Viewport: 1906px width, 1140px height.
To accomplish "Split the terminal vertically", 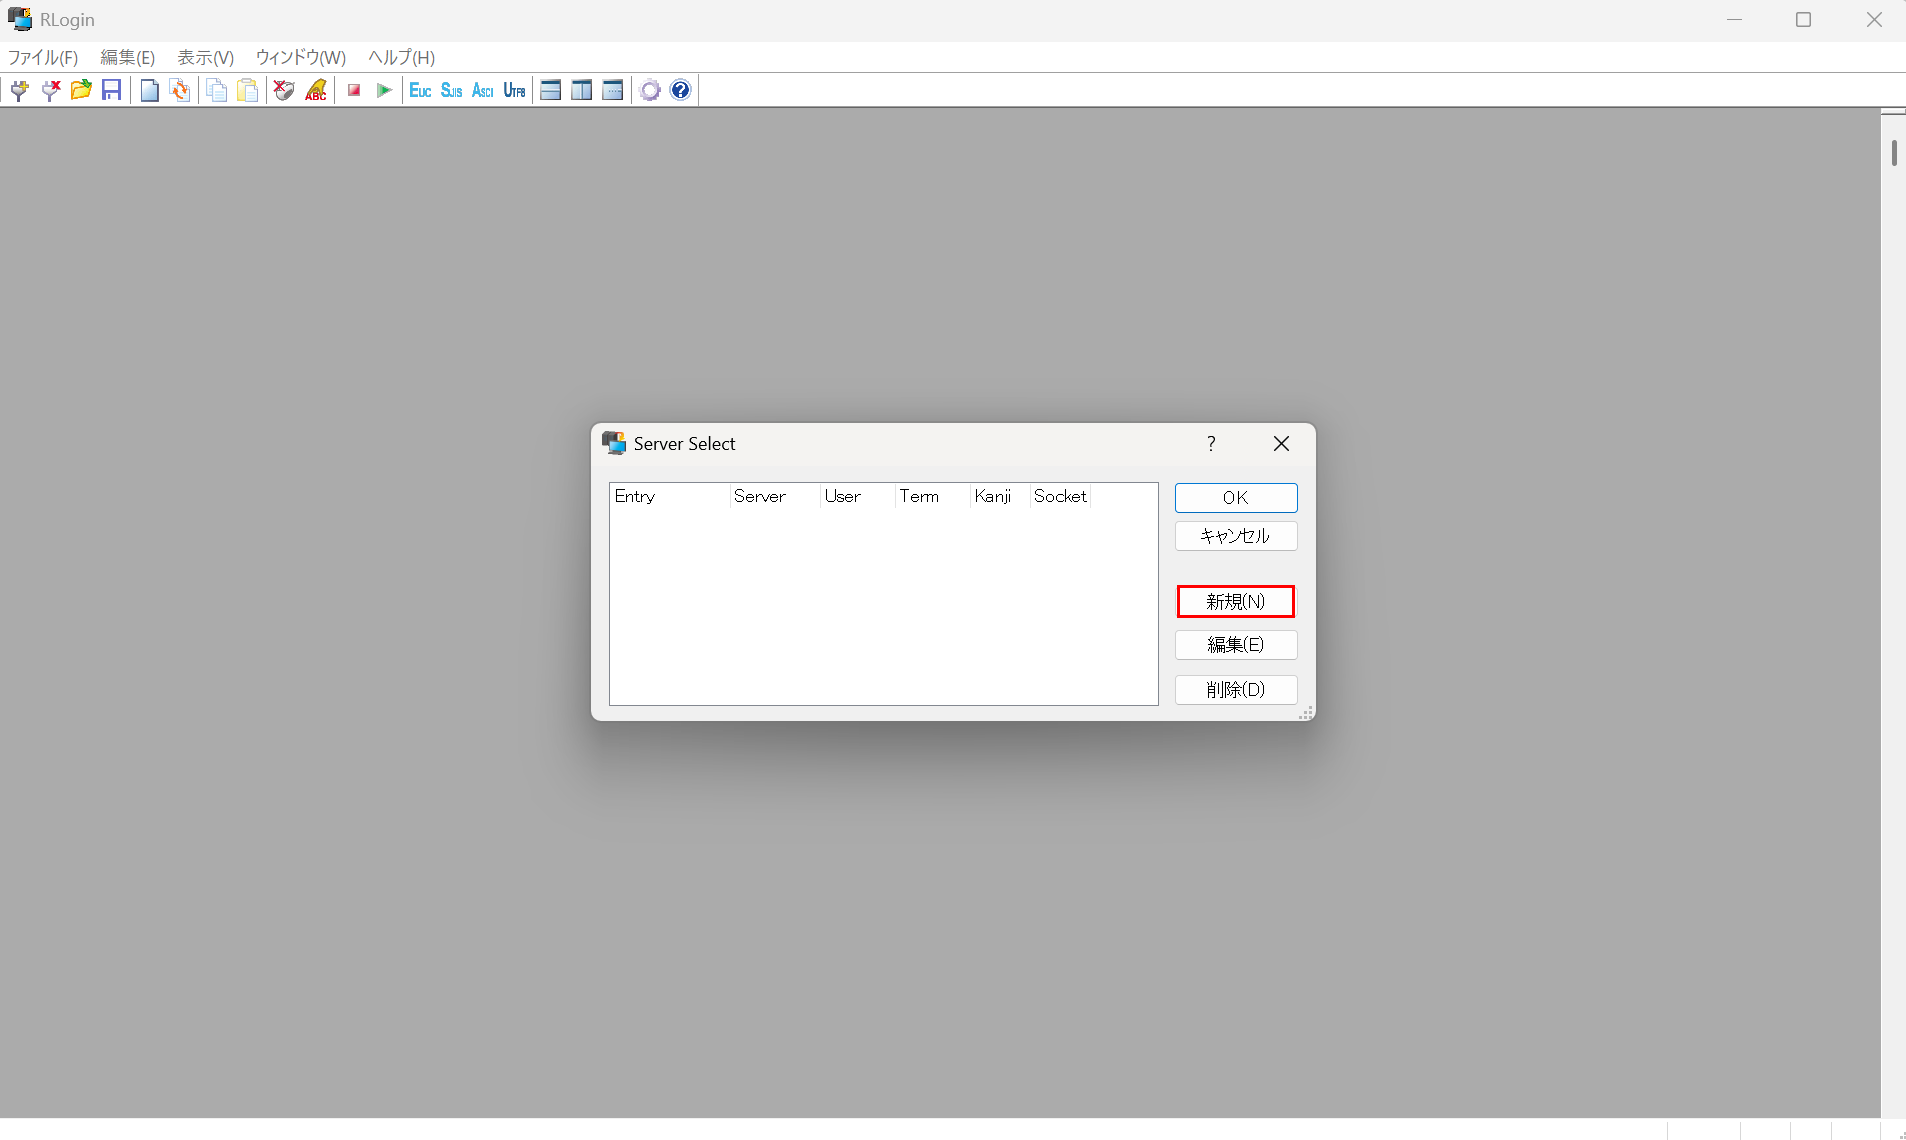I will (x=581, y=90).
